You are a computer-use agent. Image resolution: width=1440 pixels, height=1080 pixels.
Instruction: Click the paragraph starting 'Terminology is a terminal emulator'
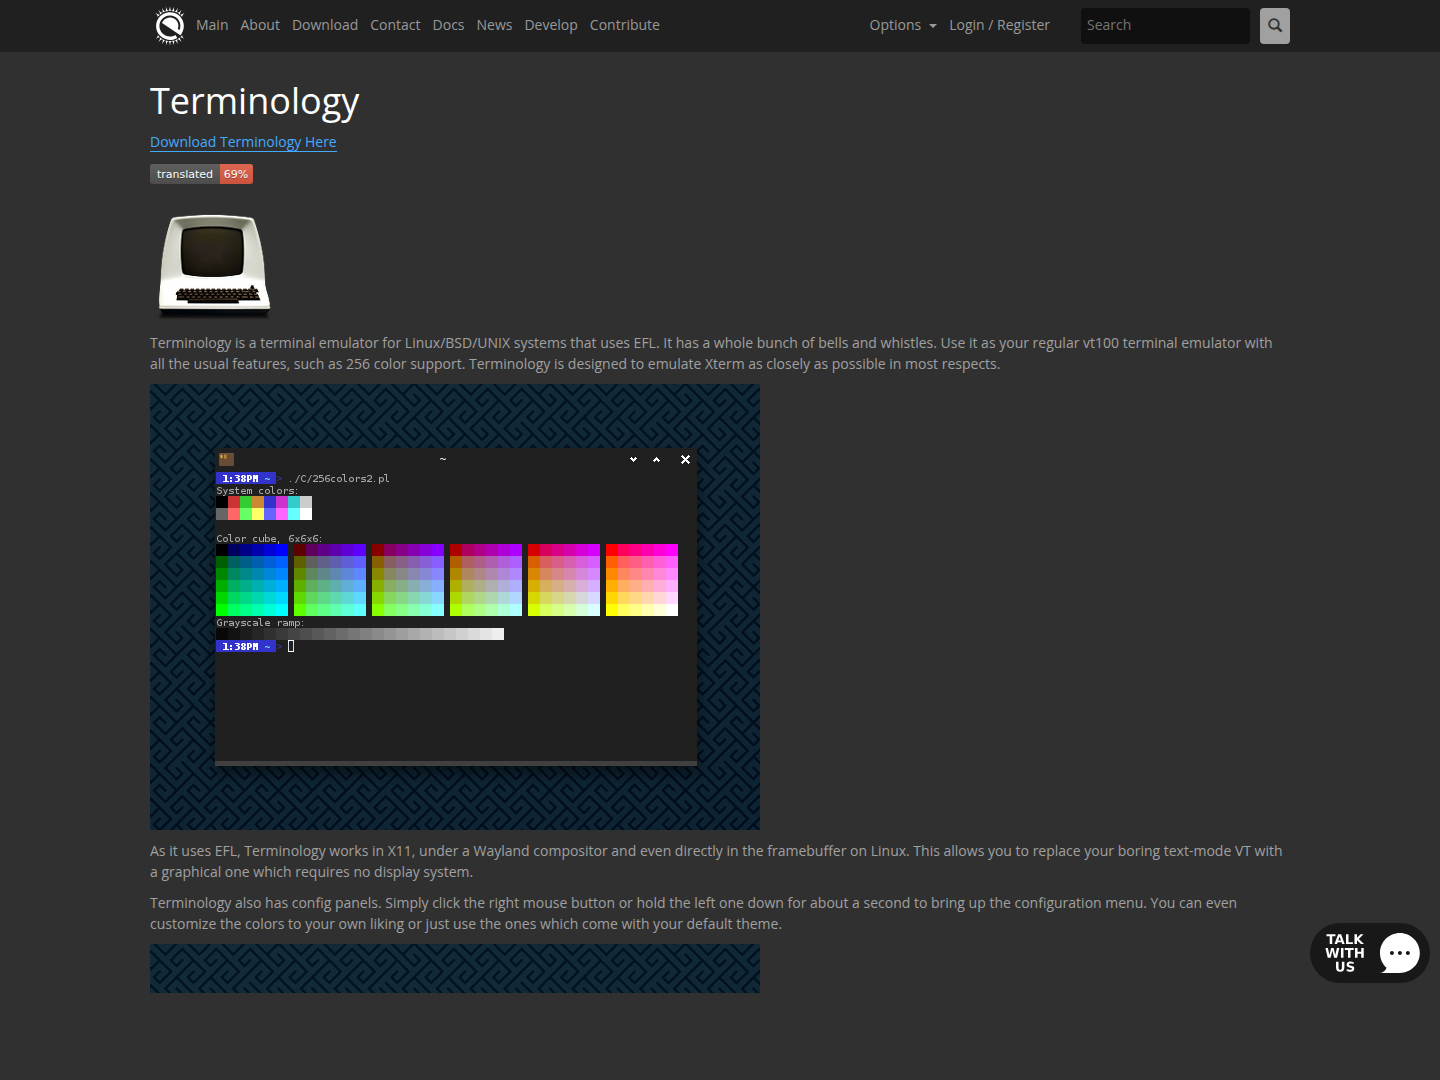(711, 353)
